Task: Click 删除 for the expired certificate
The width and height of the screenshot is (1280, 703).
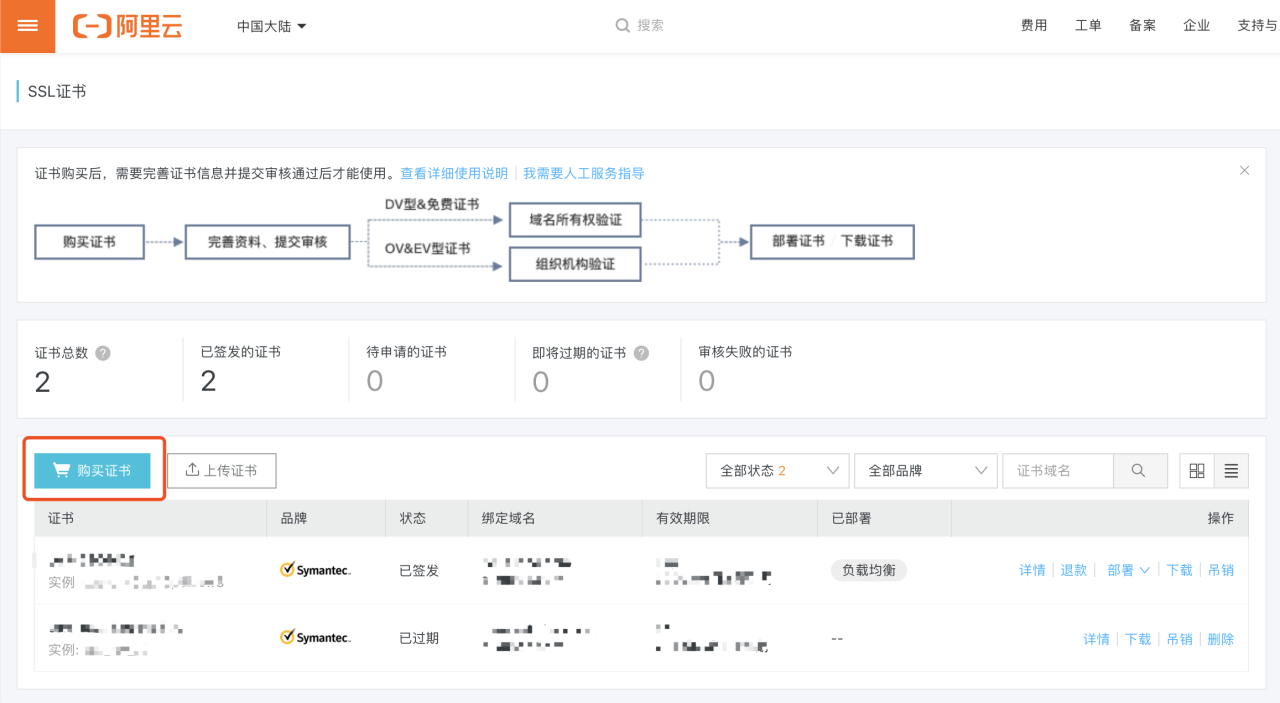Action: (1220, 639)
